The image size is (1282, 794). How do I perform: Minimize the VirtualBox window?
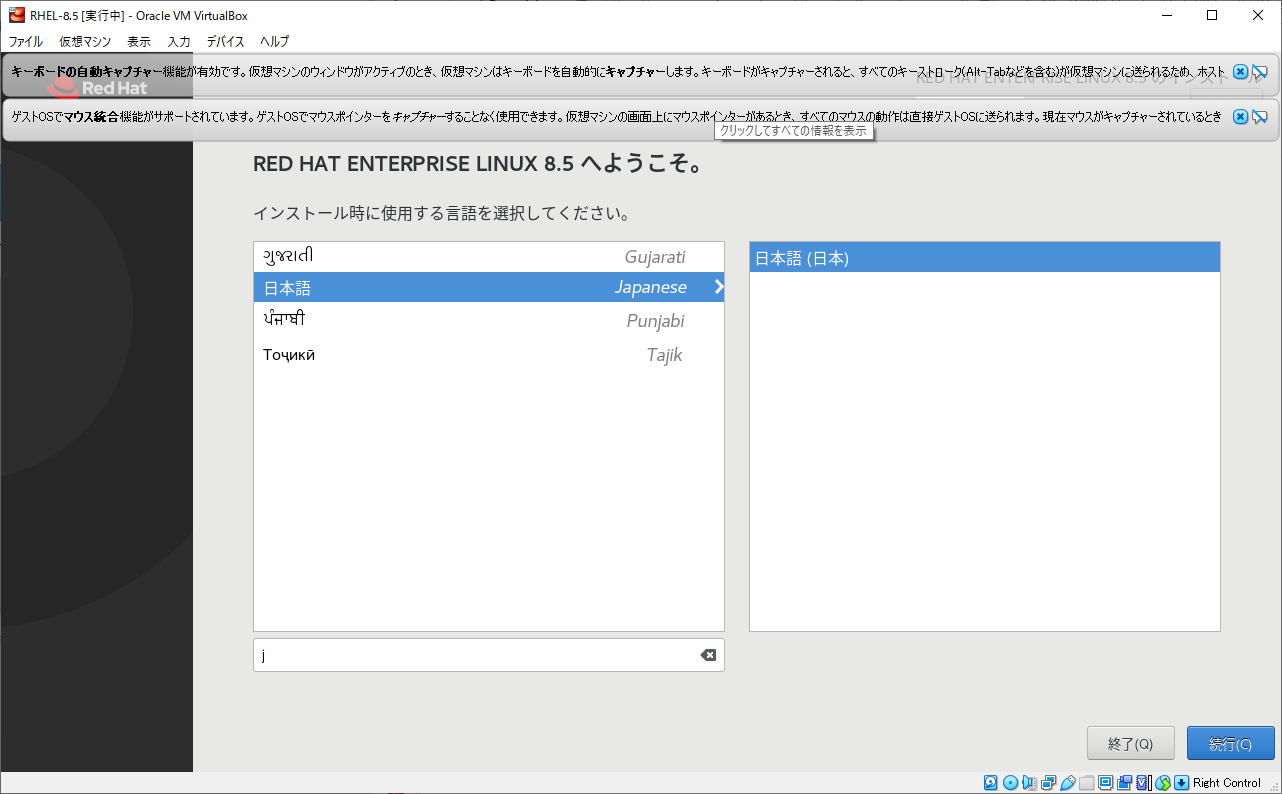point(1166,15)
